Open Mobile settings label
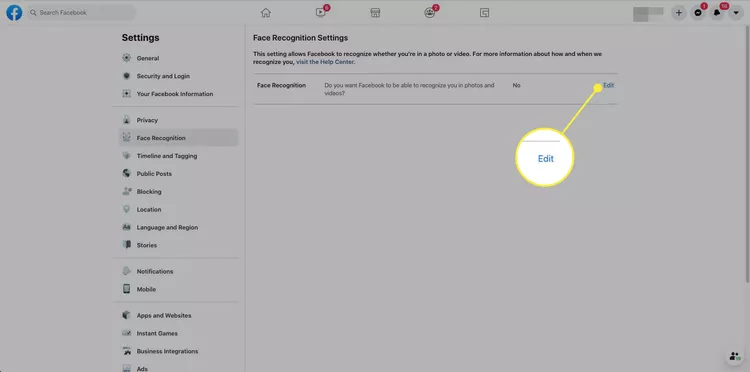Image resolution: width=750 pixels, height=372 pixels. pyautogui.click(x=146, y=289)
